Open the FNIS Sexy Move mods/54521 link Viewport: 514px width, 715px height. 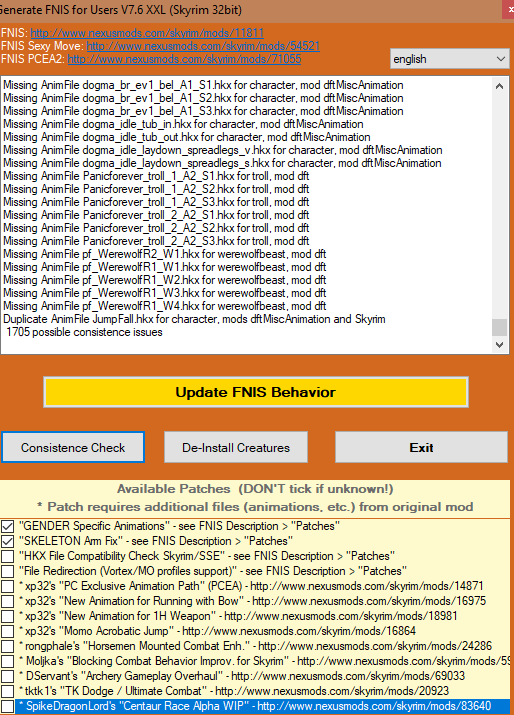[x=203, y=46]
